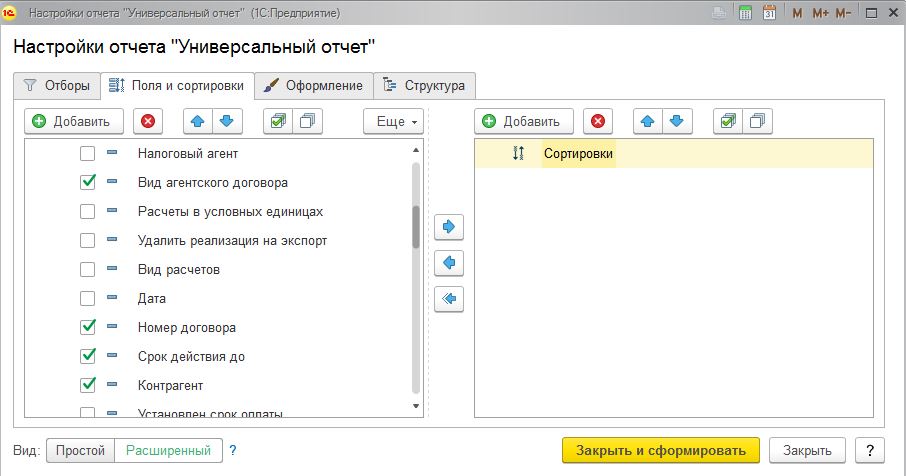Viewport: 906px width, 476px height.
Task: Open calendar icon in title bar
Action: [x=769, y=12]
